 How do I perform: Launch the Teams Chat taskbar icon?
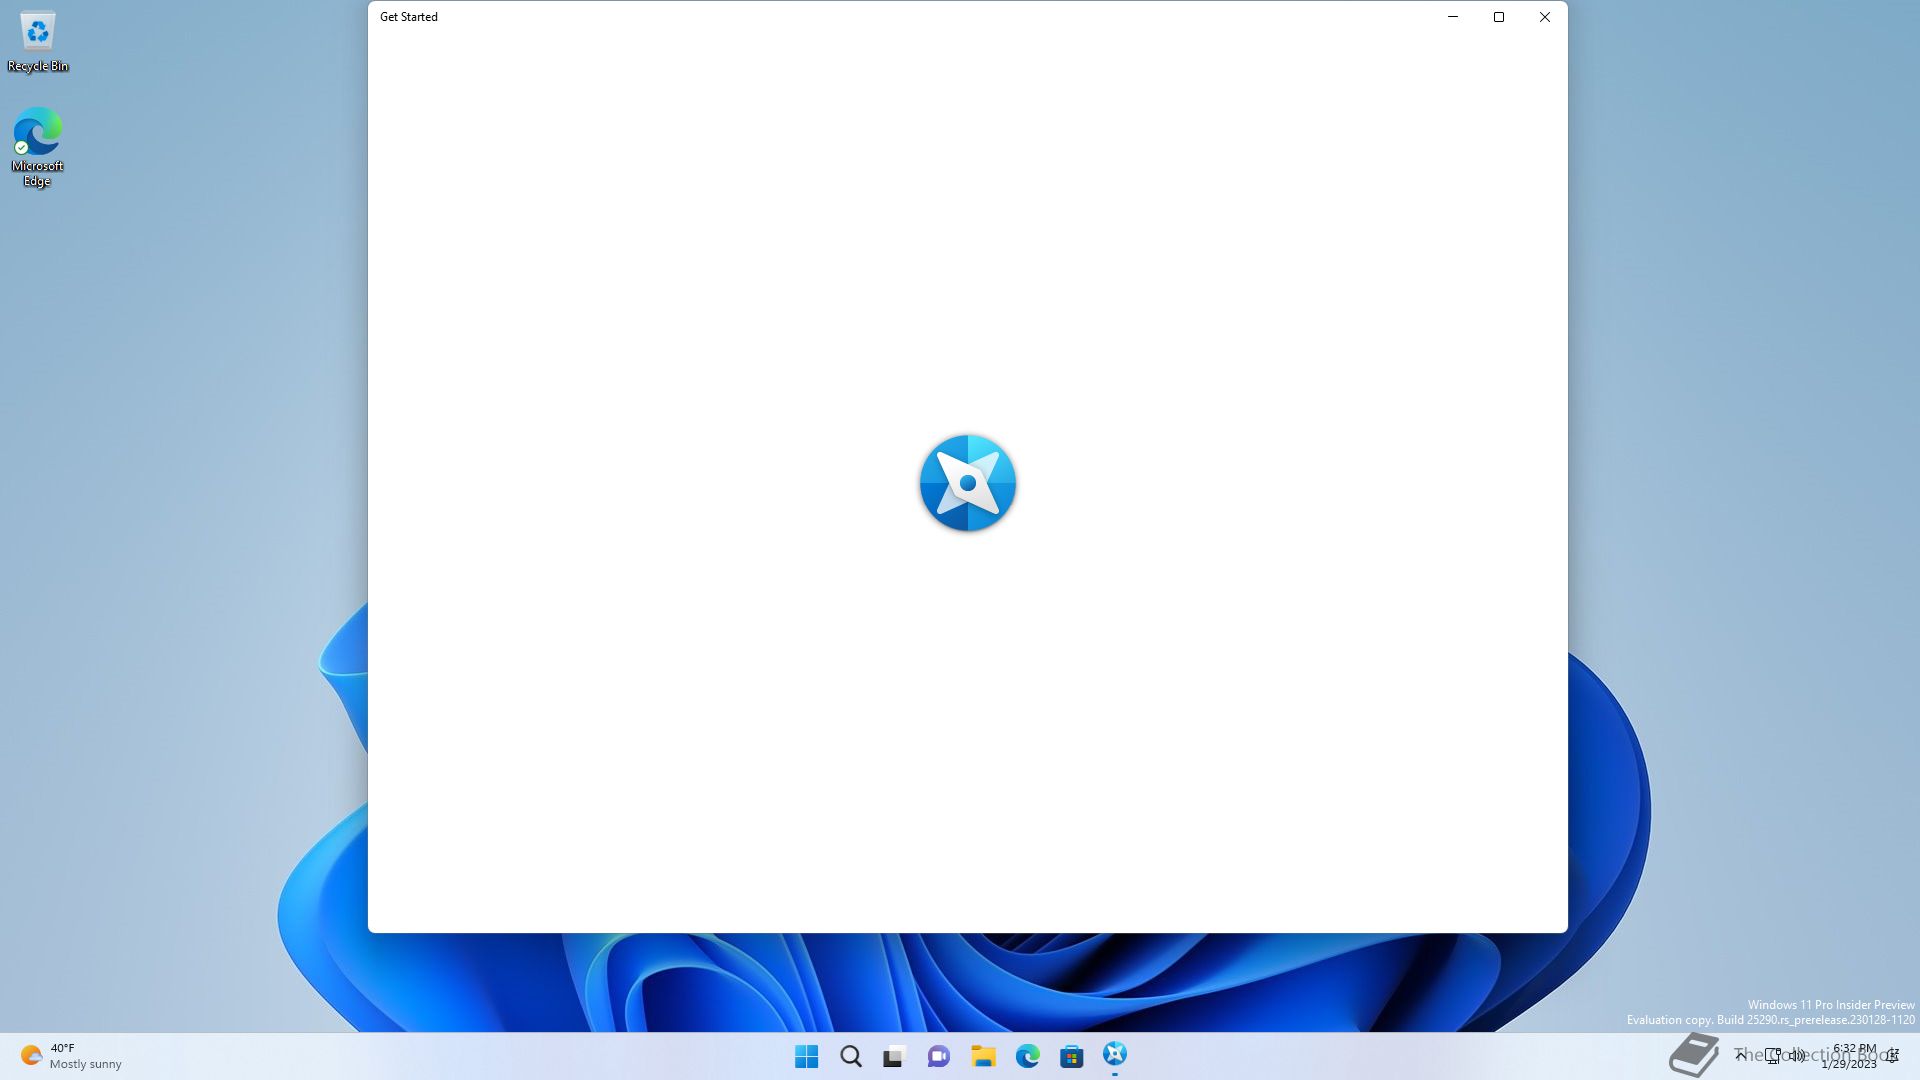938,1056
